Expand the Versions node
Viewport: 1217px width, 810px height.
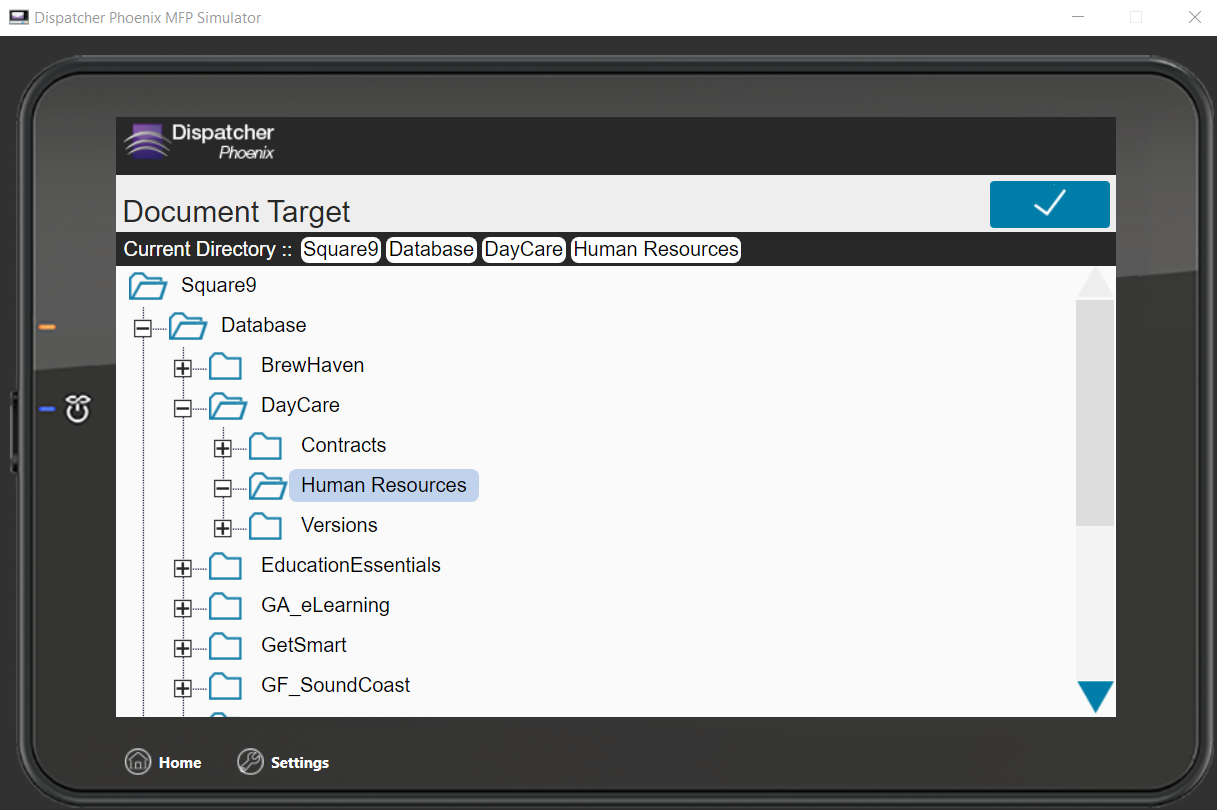click(x=222, y=528)
